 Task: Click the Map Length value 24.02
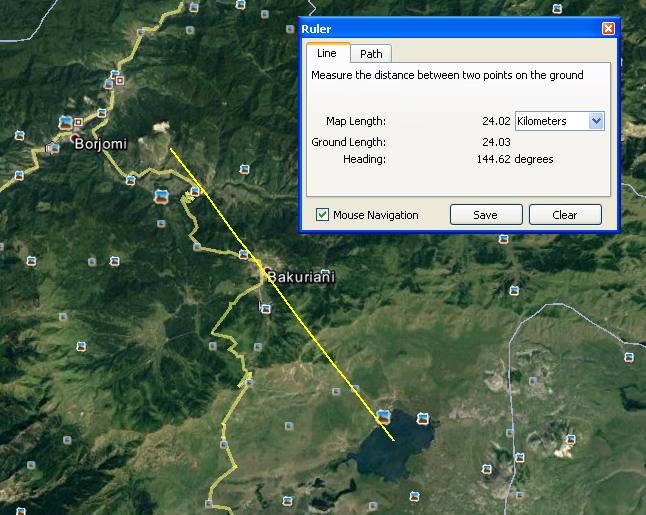[496, 121]
